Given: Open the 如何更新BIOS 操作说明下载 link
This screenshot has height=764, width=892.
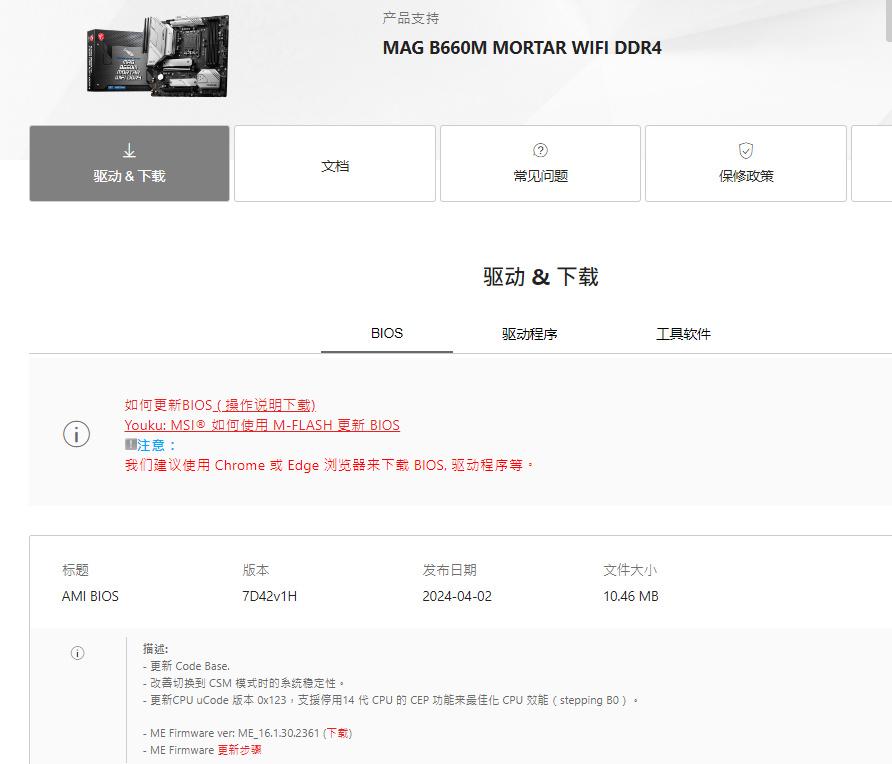Looking at the screenshot, I should click(x=219, y=404).
